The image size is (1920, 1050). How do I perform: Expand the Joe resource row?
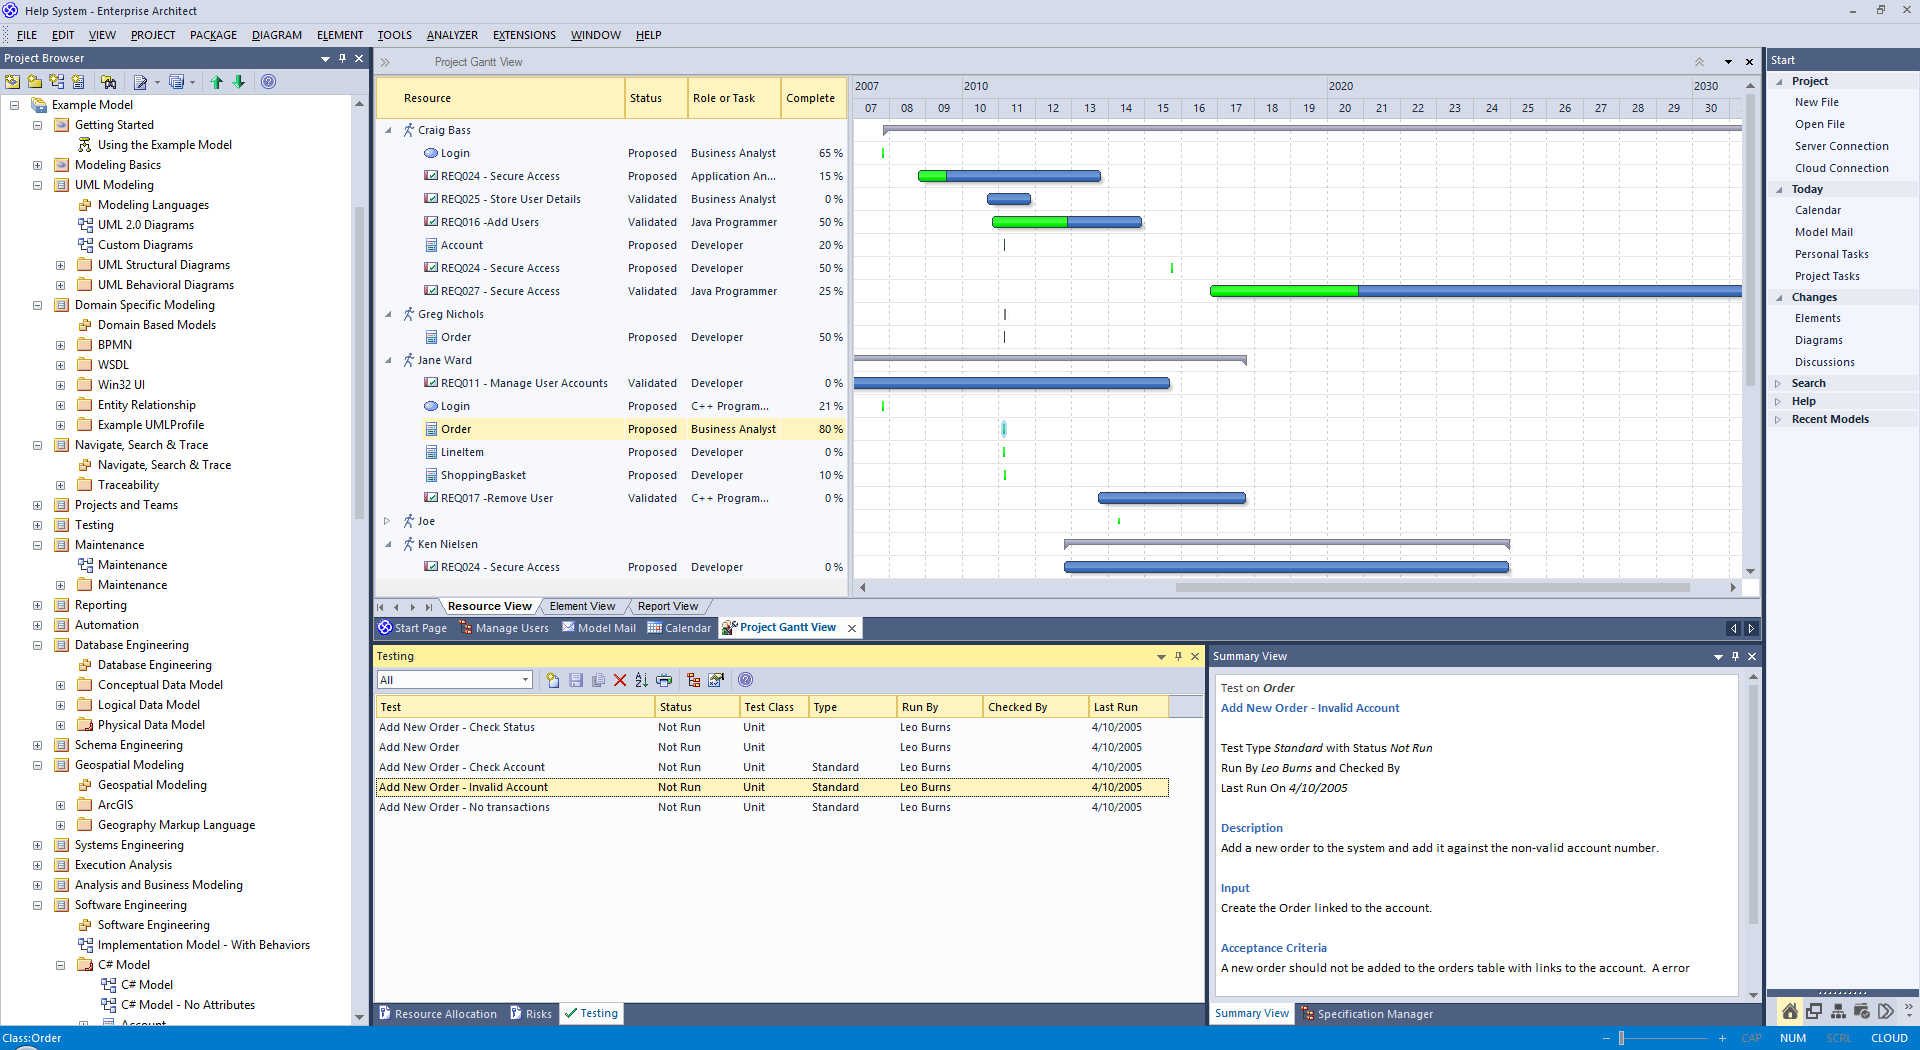pos(388,521)
